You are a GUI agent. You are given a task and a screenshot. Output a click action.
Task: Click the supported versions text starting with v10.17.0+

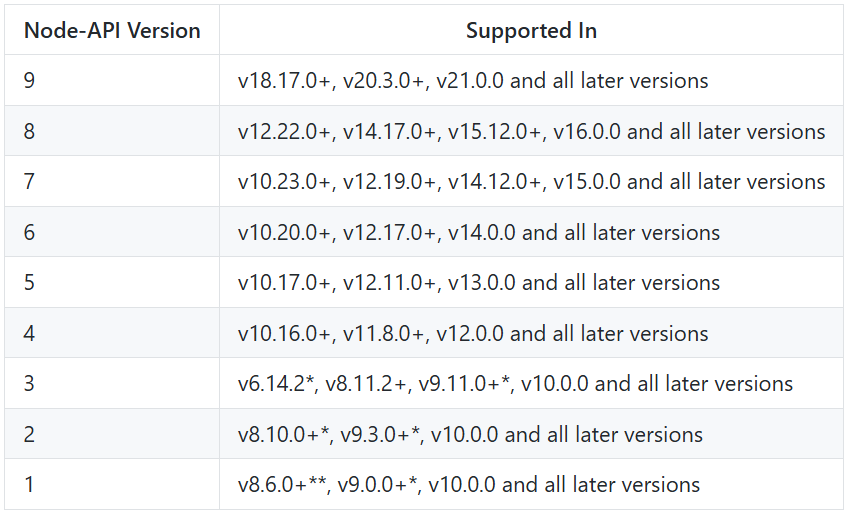point(479,283)
